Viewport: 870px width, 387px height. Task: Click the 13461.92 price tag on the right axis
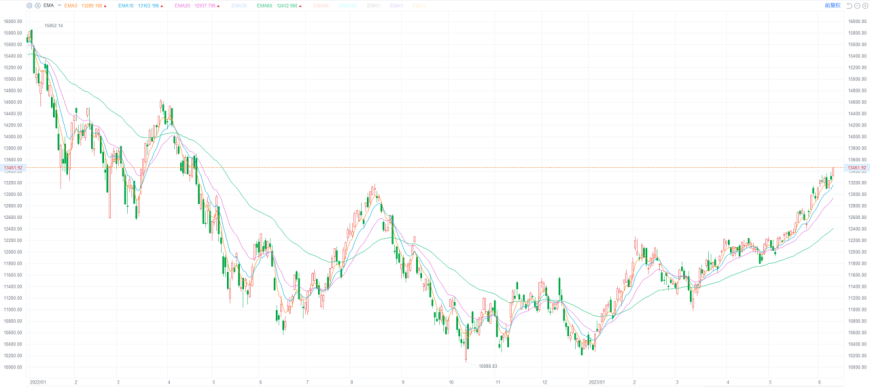(857, 168)
